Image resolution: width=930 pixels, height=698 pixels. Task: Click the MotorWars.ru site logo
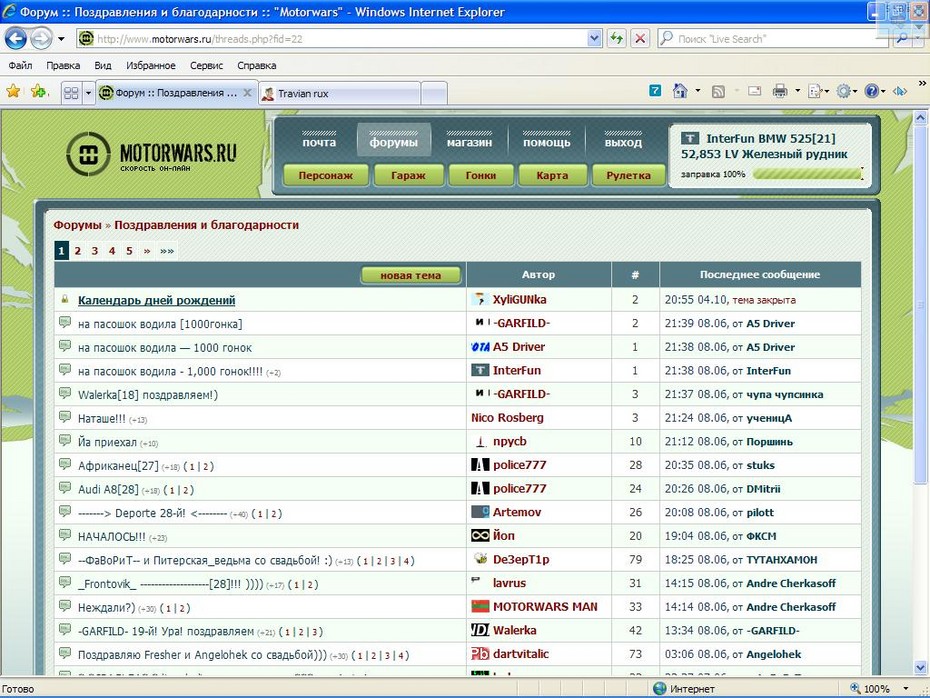(153, 155)
